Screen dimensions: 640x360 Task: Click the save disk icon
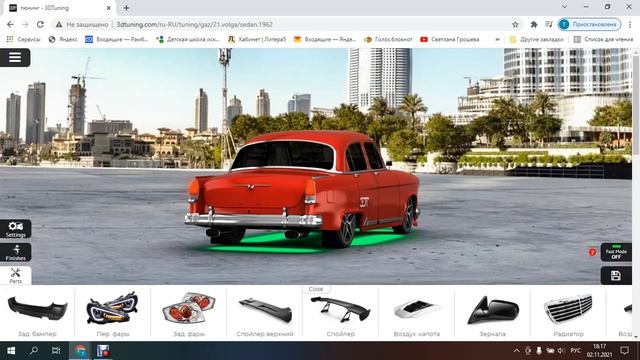(x=616, y=276)
